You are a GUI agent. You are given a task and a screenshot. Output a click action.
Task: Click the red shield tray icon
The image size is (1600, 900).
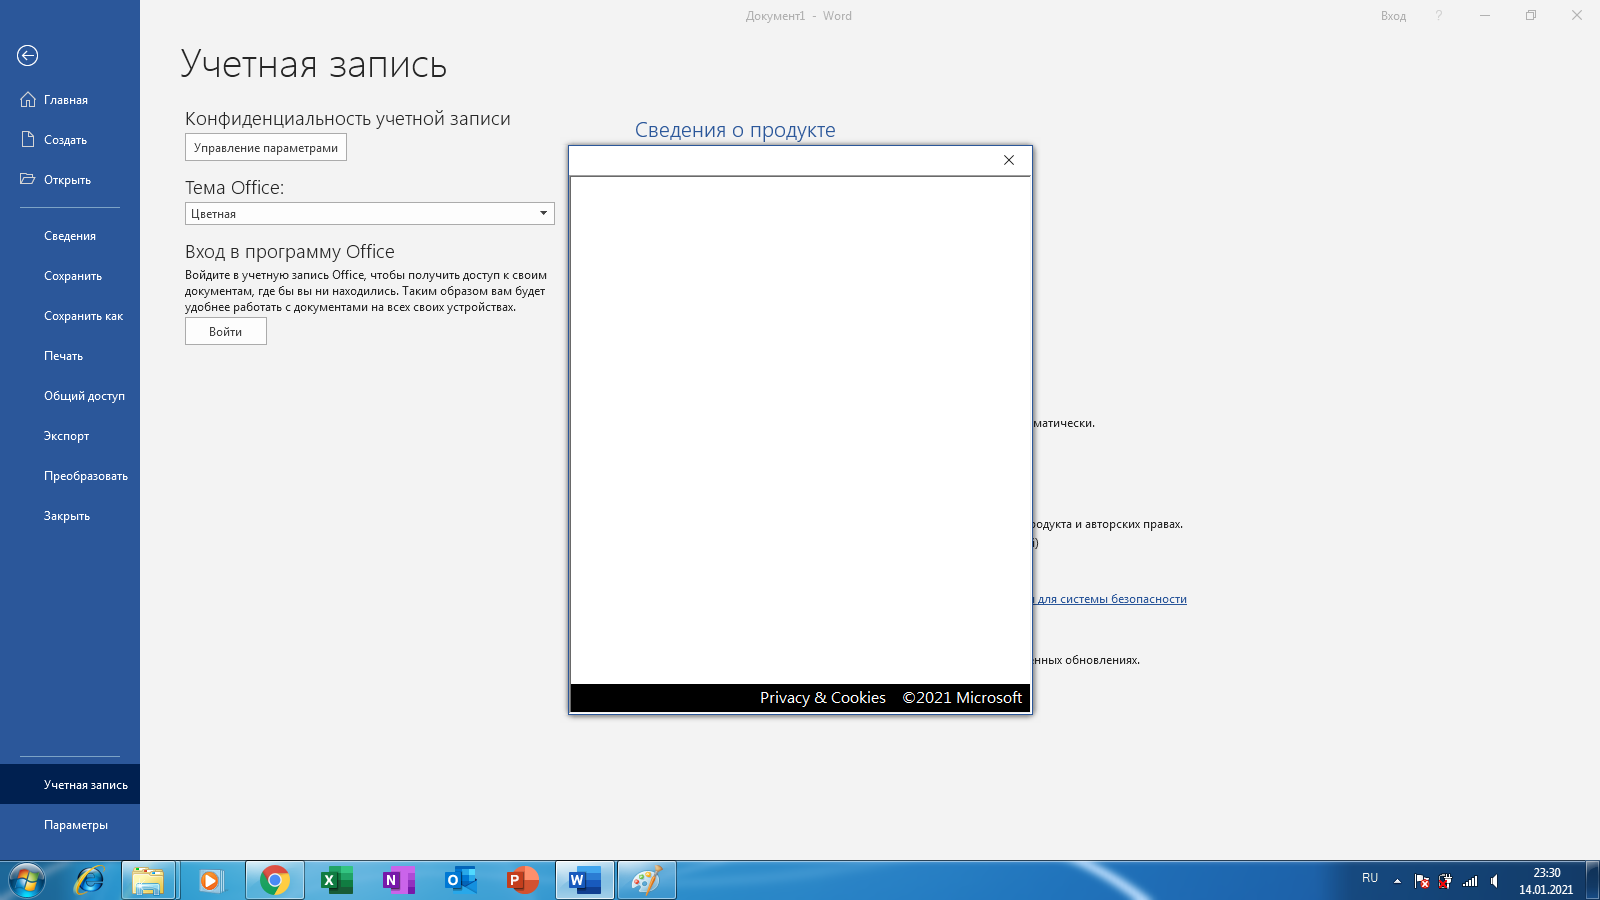pyautogui.click(x=1445, y=881)
